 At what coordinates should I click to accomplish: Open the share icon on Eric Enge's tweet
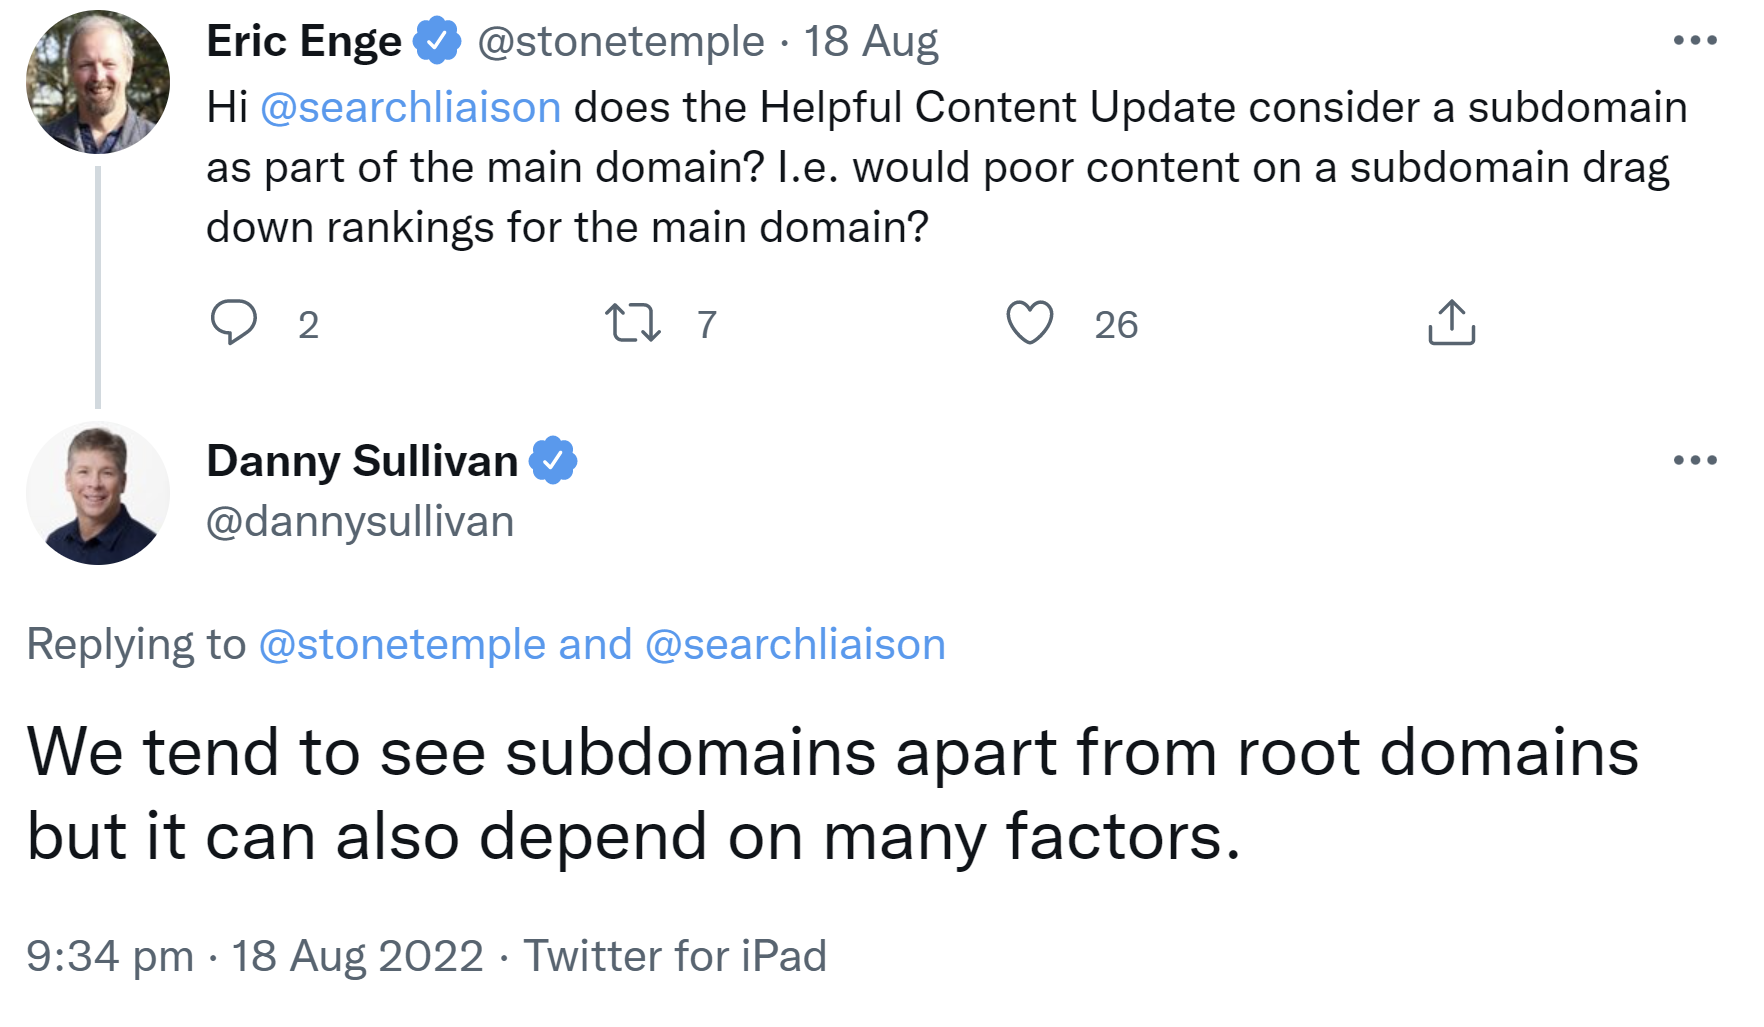(1449, 322)
